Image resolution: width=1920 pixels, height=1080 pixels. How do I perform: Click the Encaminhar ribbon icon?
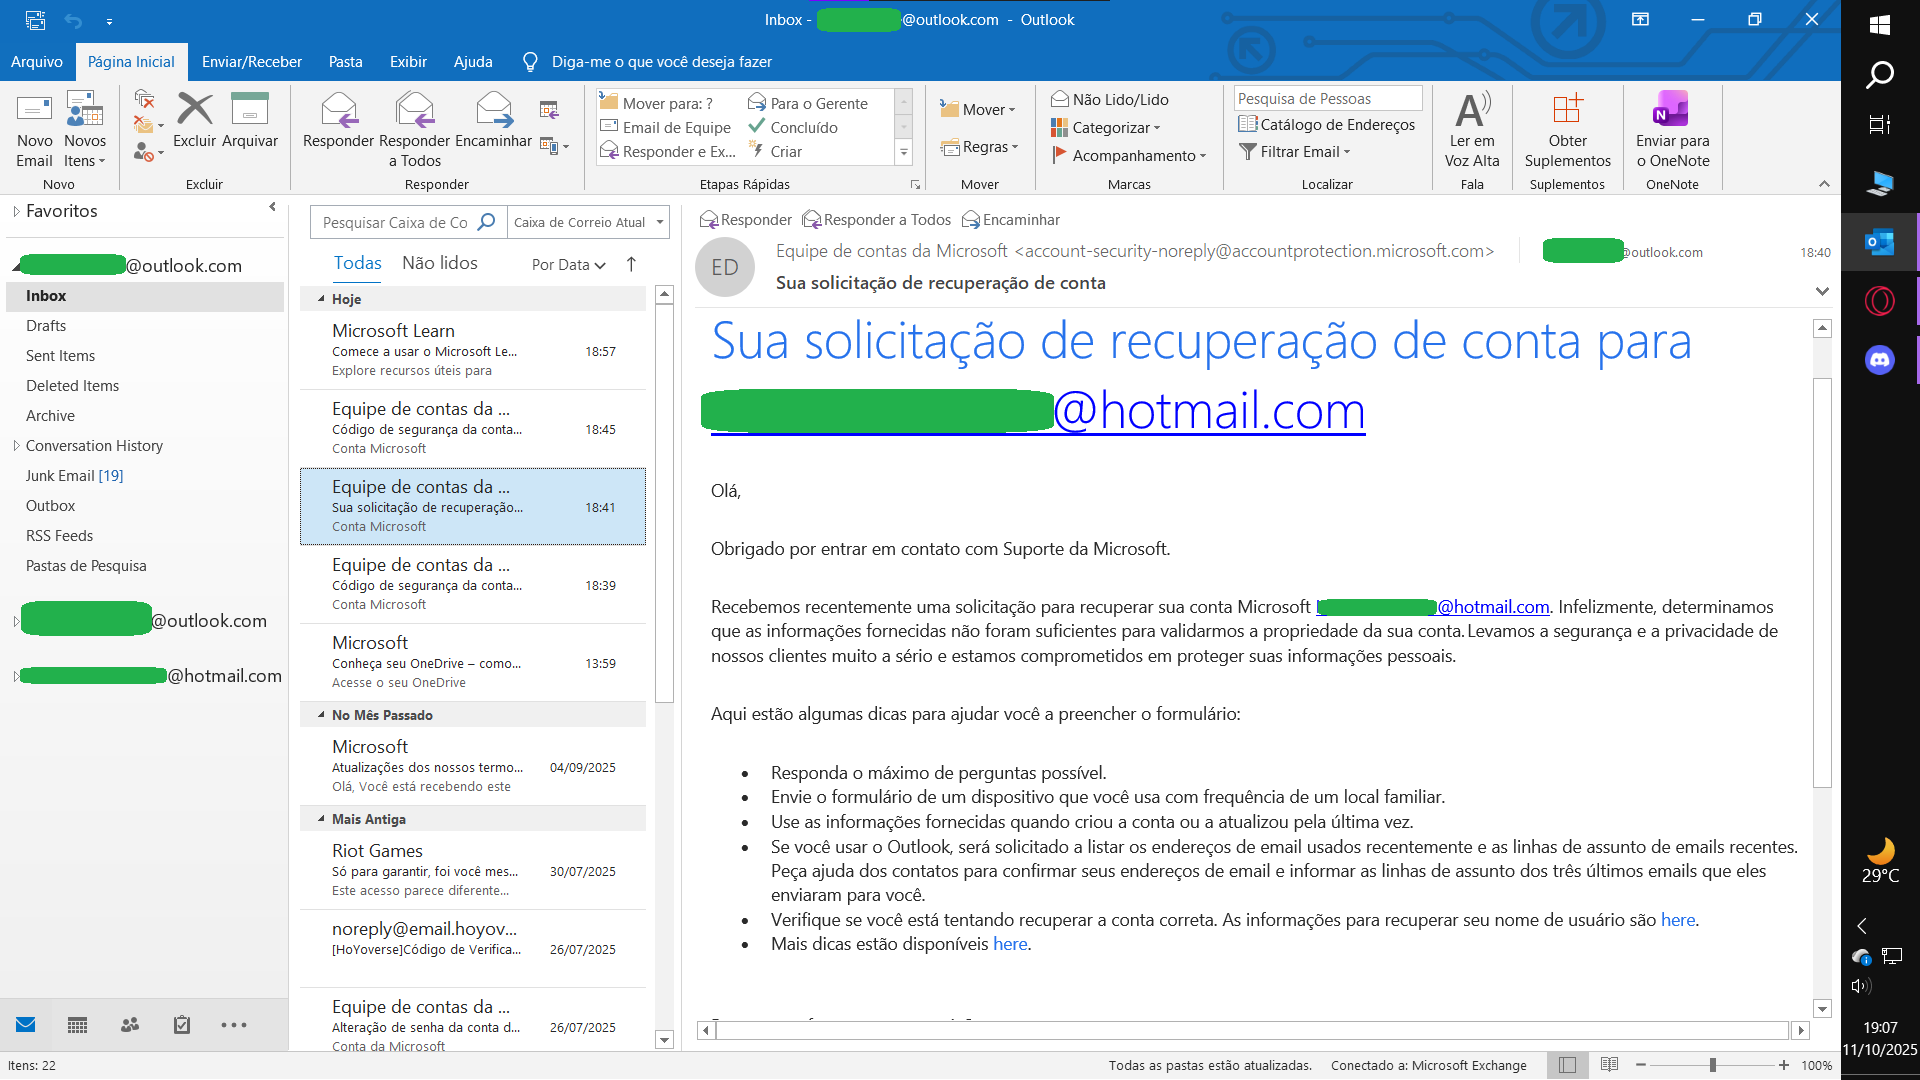(493, 110)
